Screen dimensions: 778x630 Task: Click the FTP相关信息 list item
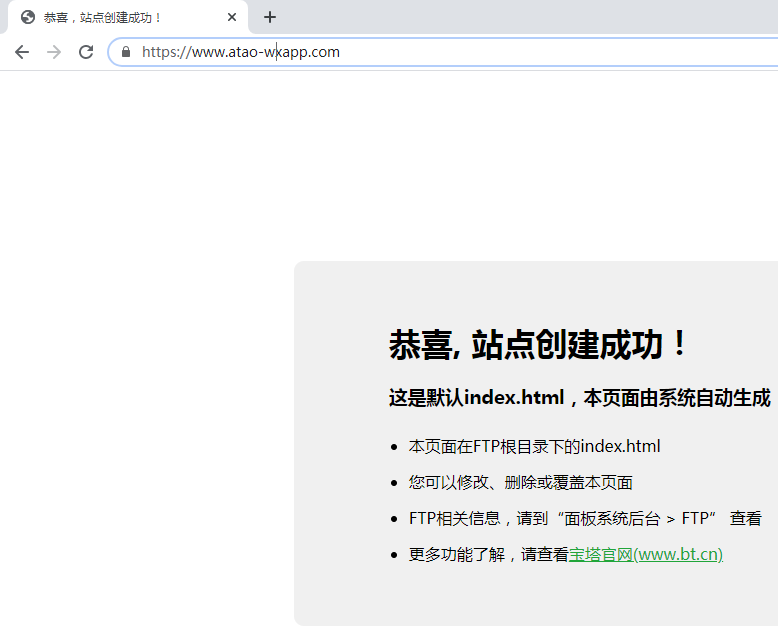click(x=585, y=519)
